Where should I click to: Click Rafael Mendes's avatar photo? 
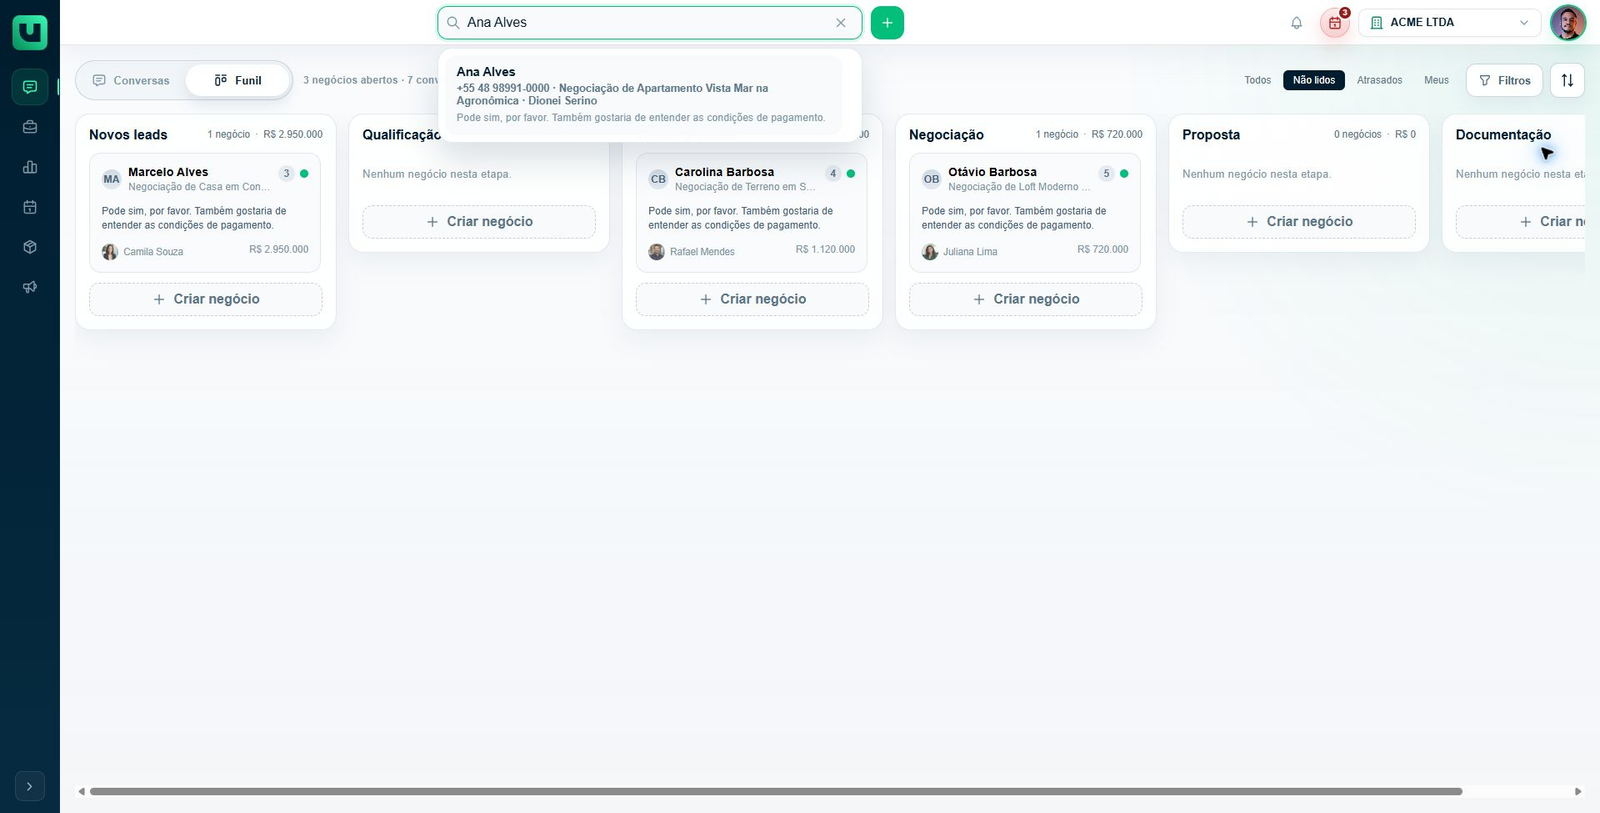pyautogui.click(x=656, y=252)
